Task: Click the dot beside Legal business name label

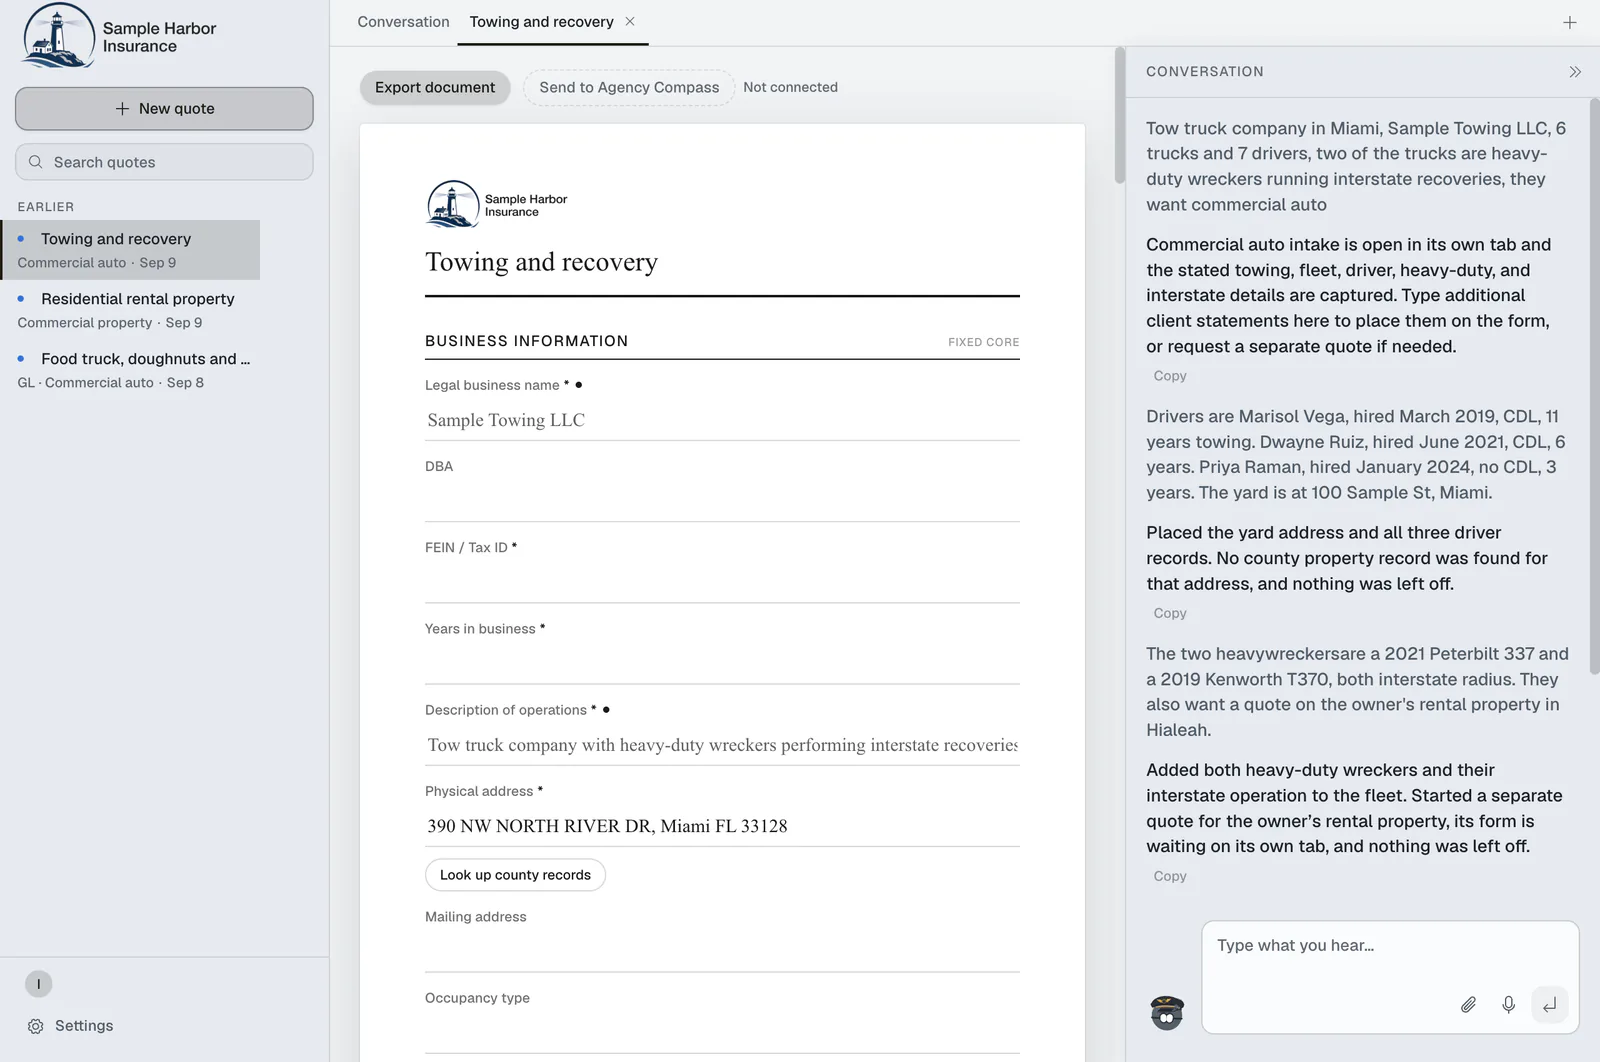Action: coord(579,385)
